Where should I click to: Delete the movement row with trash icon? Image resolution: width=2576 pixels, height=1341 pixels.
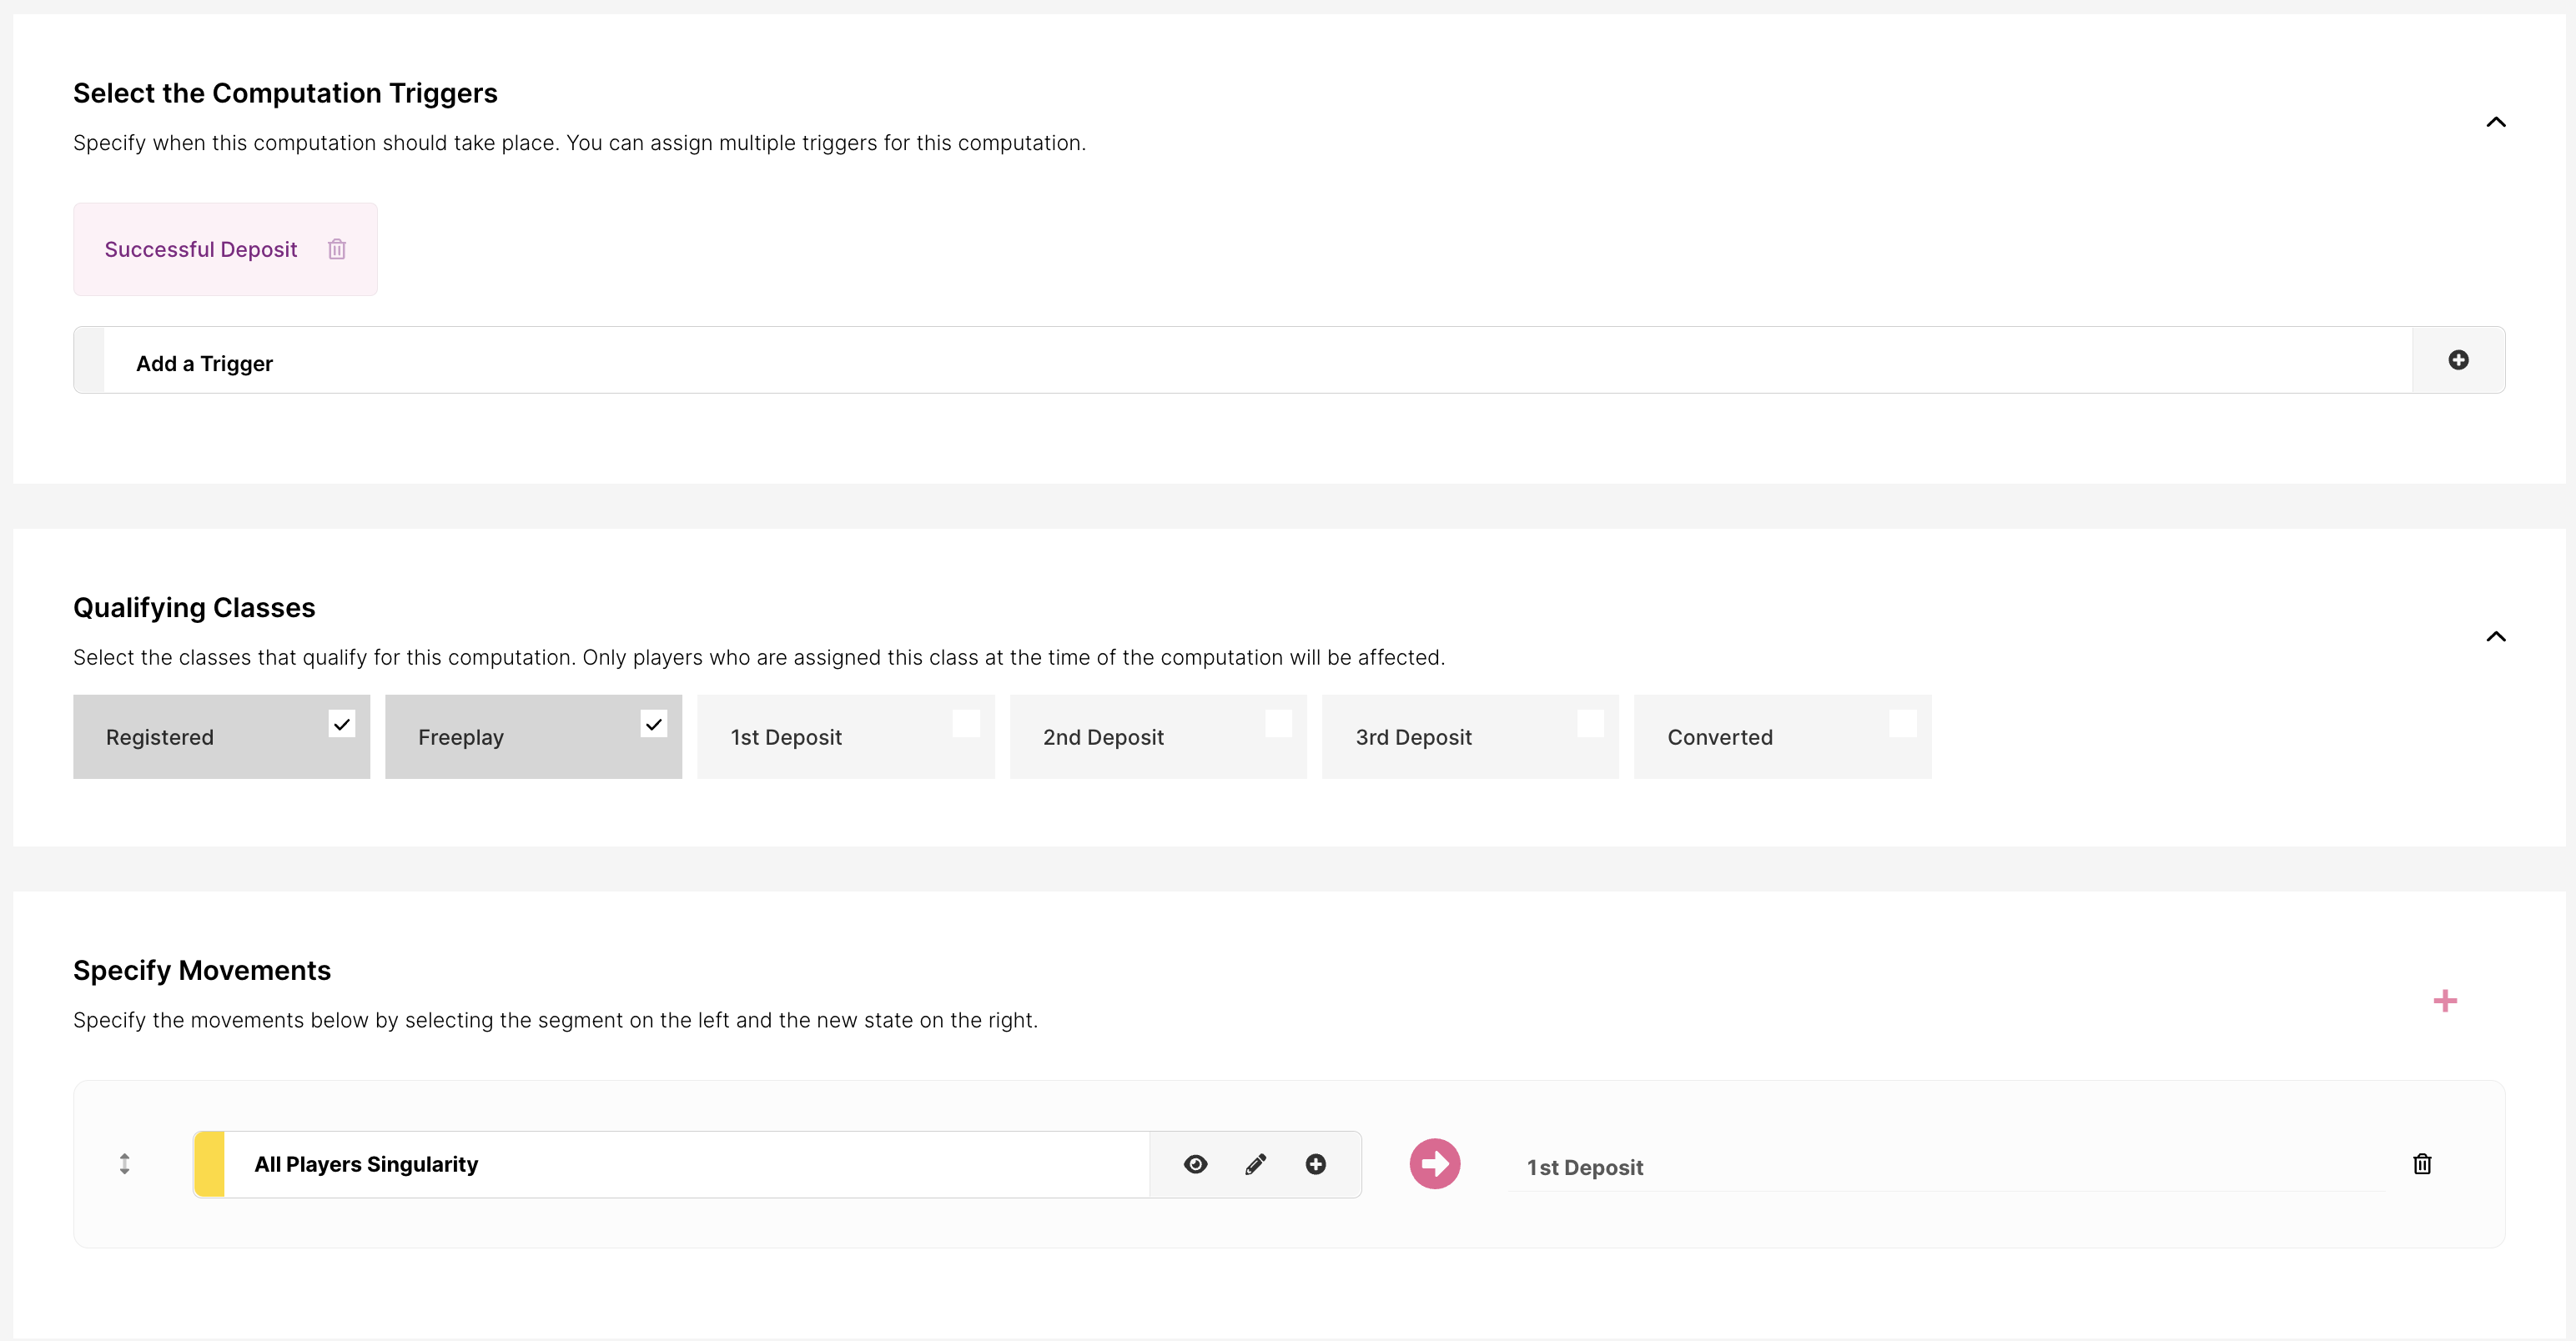[2422, 1164]
